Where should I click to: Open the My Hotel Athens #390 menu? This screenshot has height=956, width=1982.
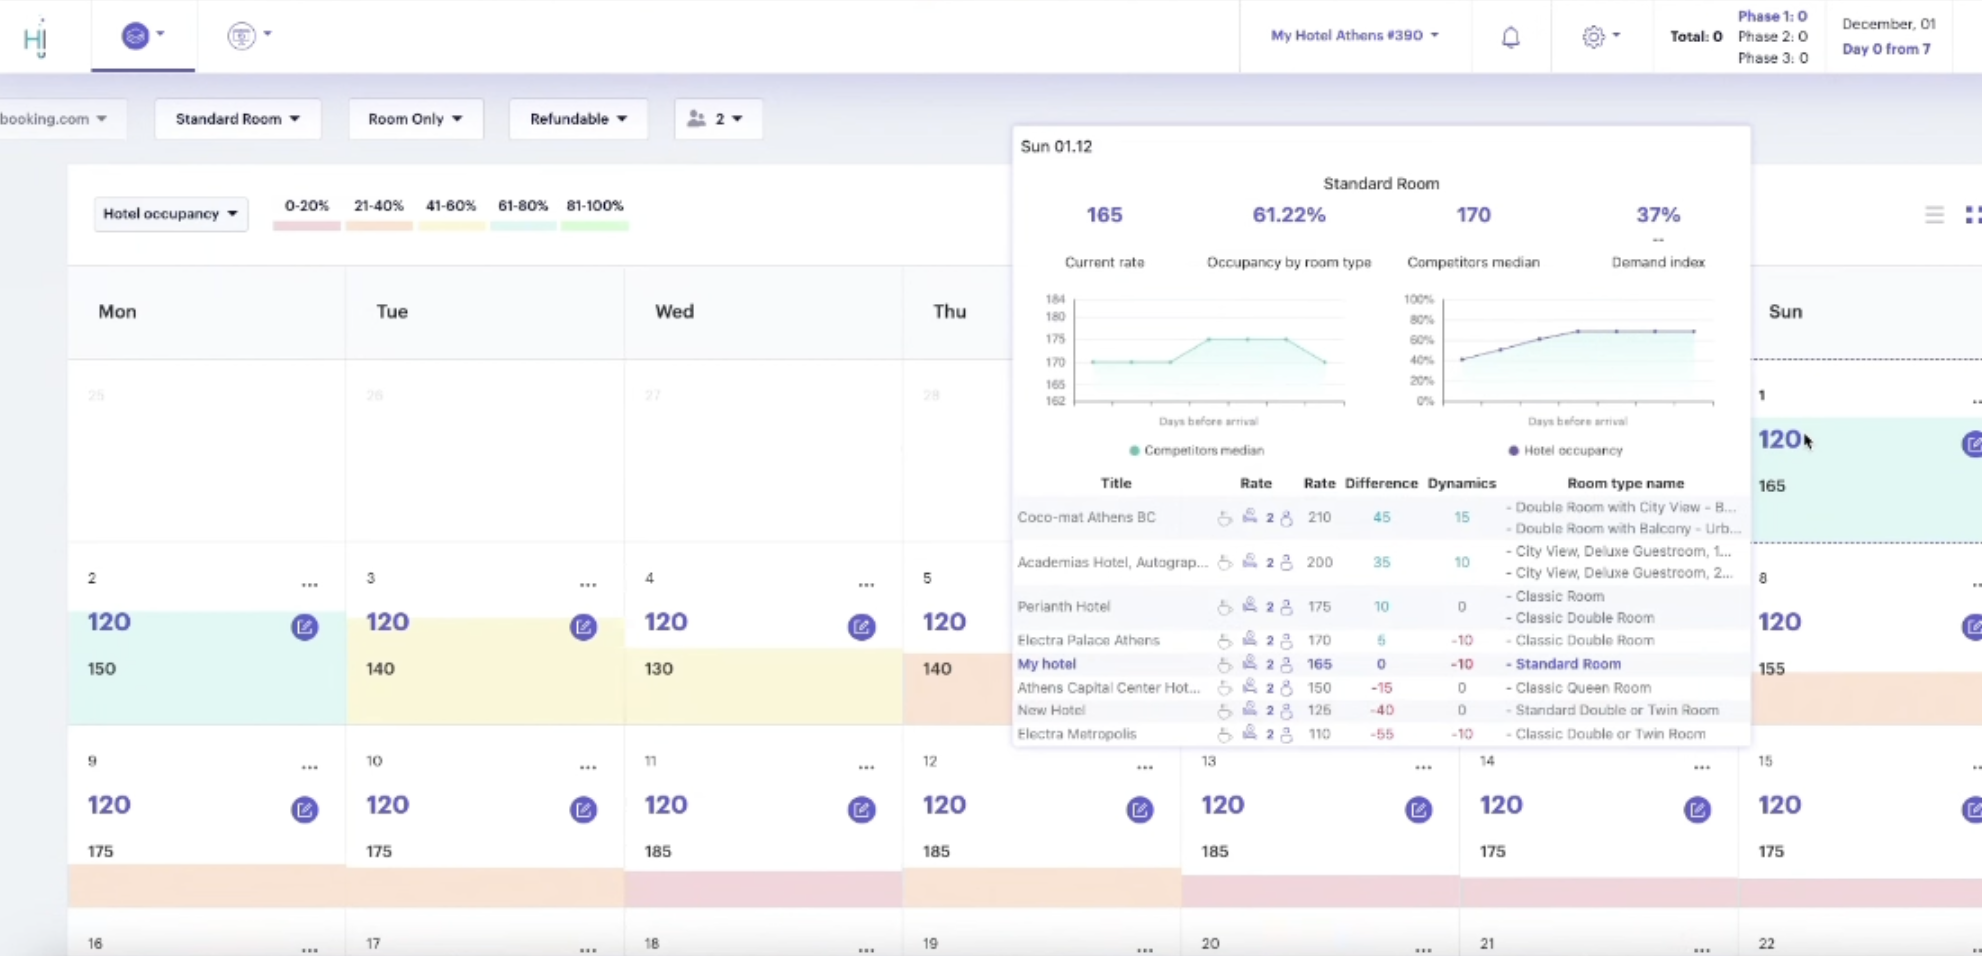tap(1354, 36)
